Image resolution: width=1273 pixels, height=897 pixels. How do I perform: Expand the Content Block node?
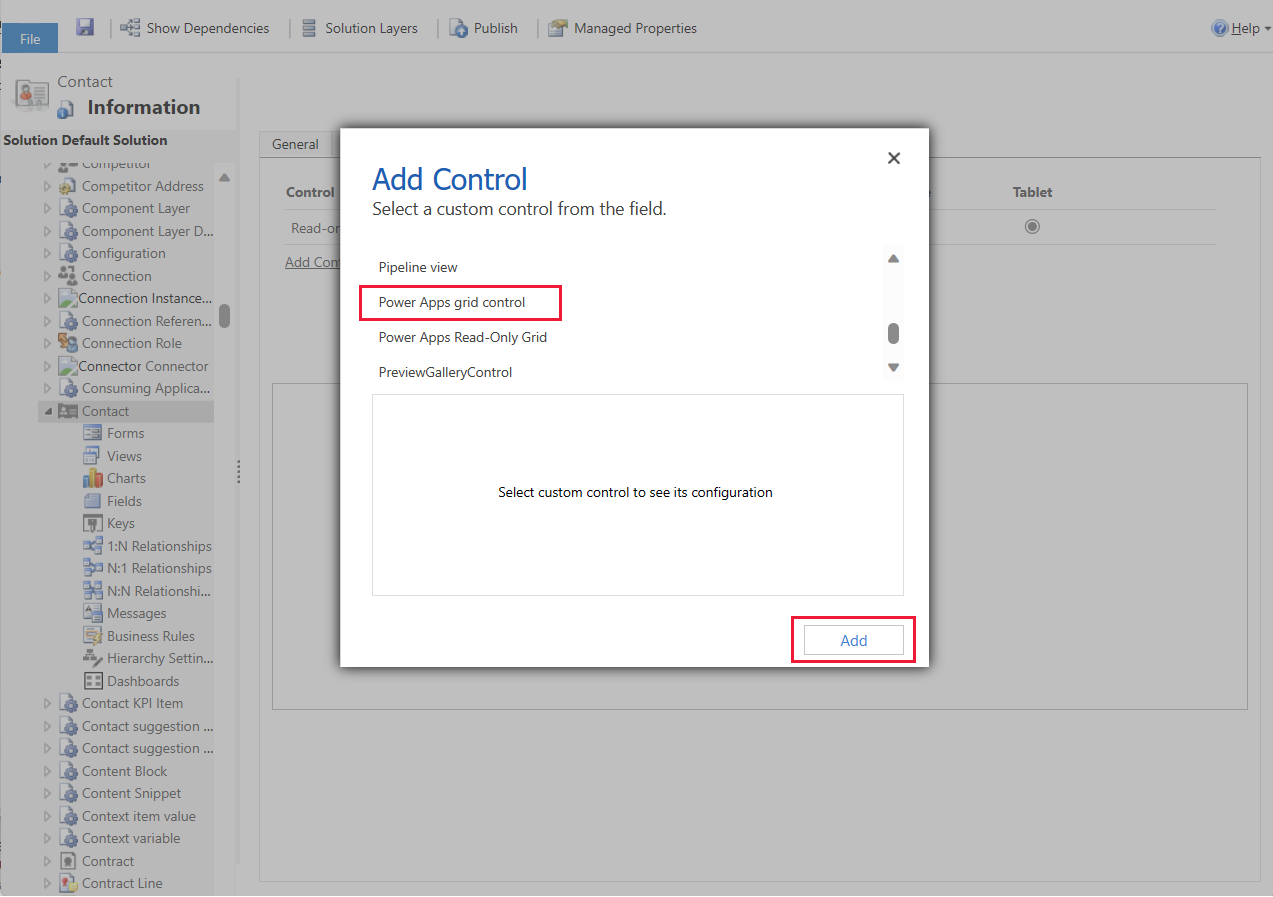click(x=47, y=771)
